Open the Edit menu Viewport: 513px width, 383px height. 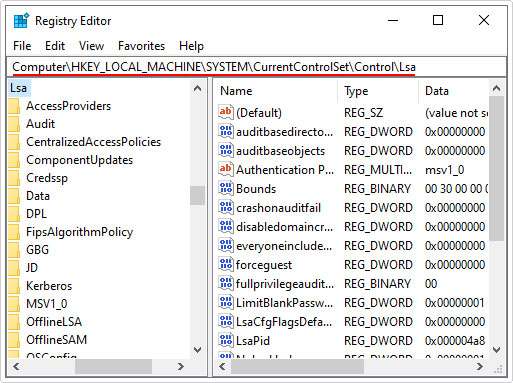[x=55, y=46]
